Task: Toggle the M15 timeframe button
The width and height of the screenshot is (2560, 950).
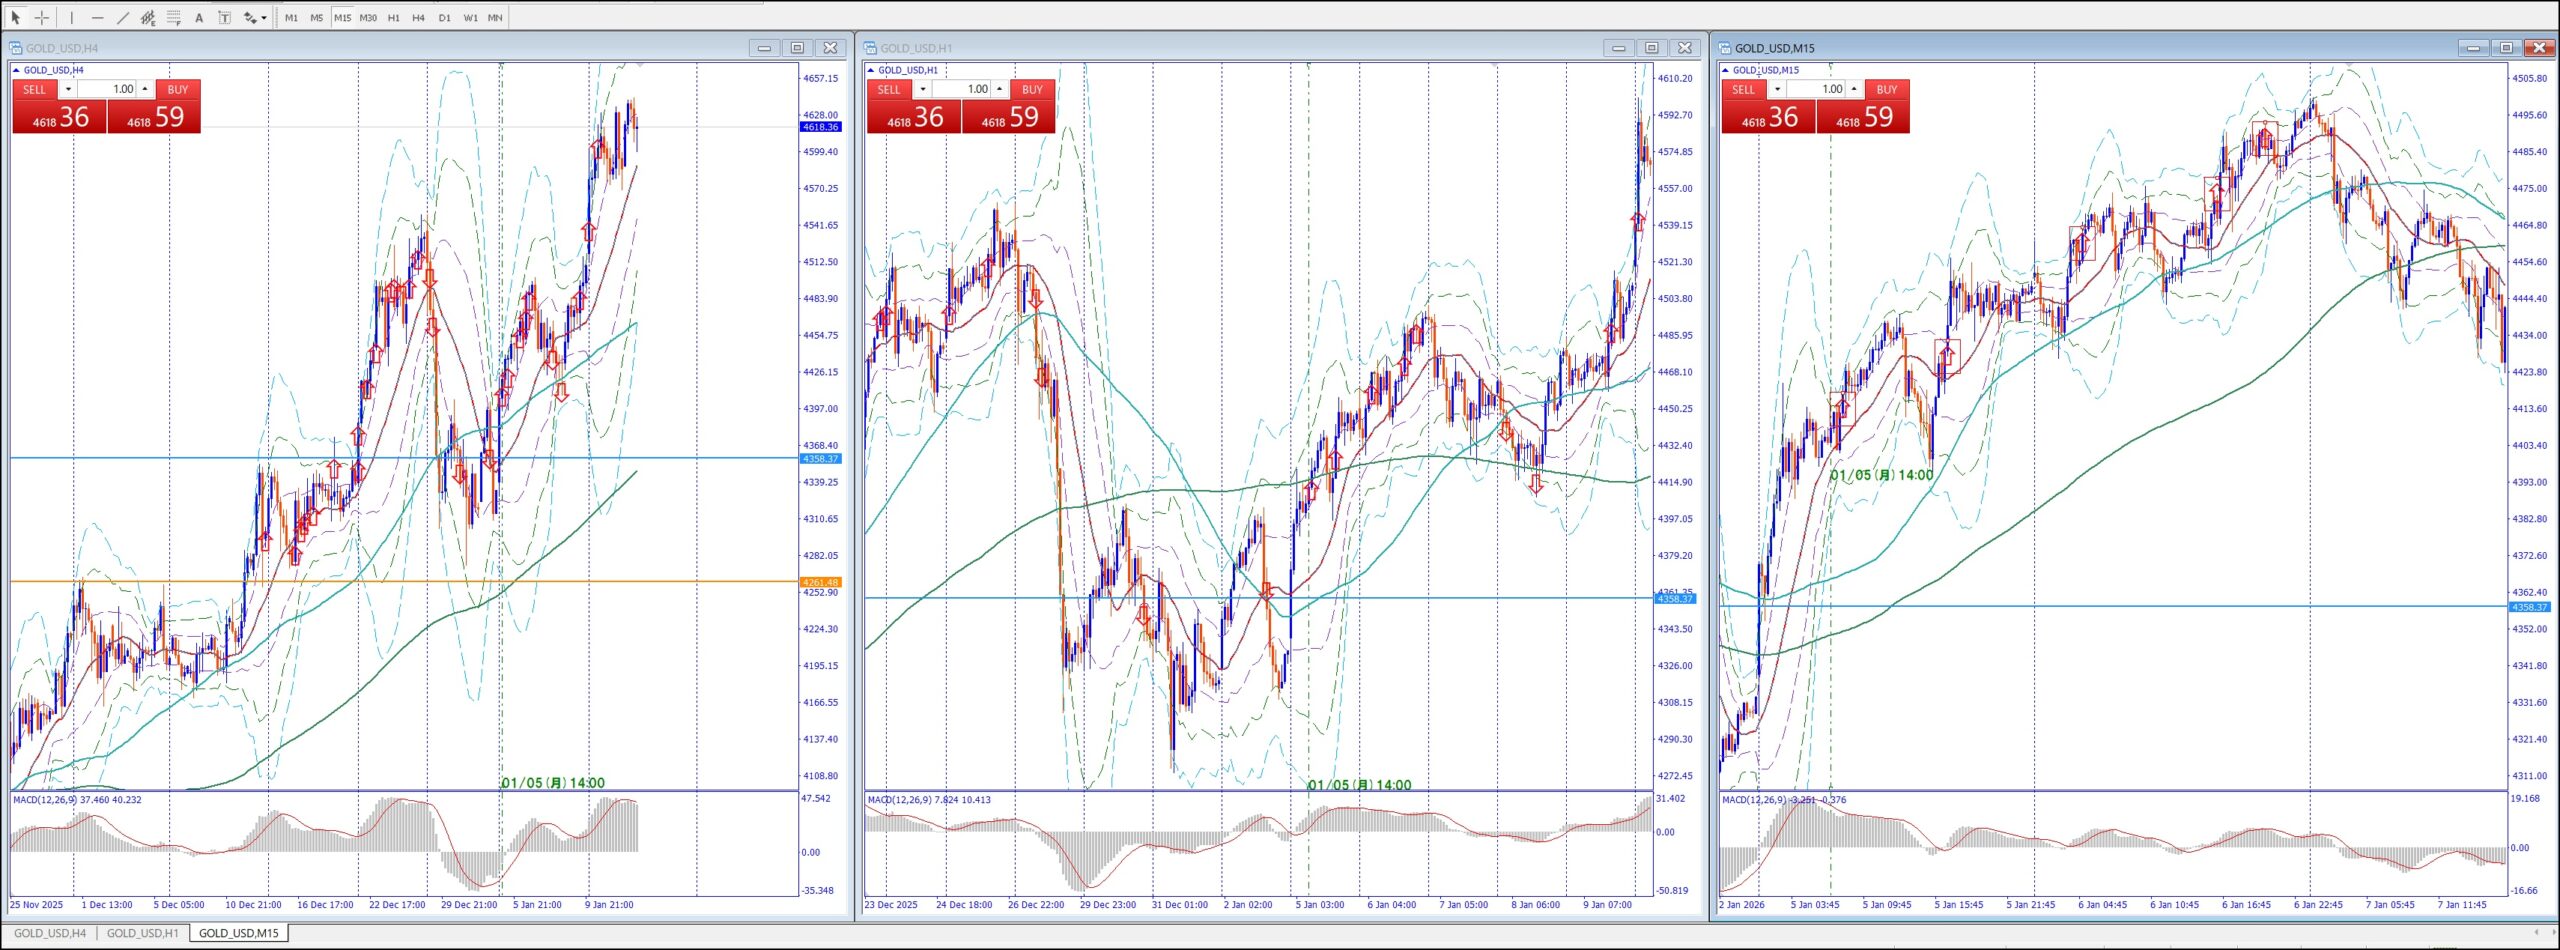Action: [342, 17]
